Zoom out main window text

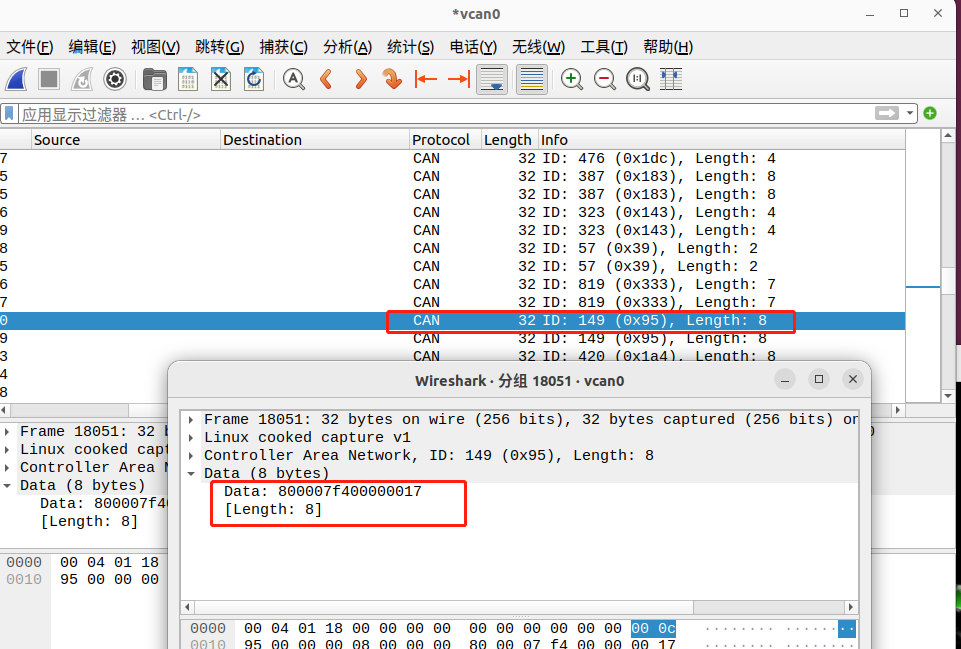click(x=605, y=80)
